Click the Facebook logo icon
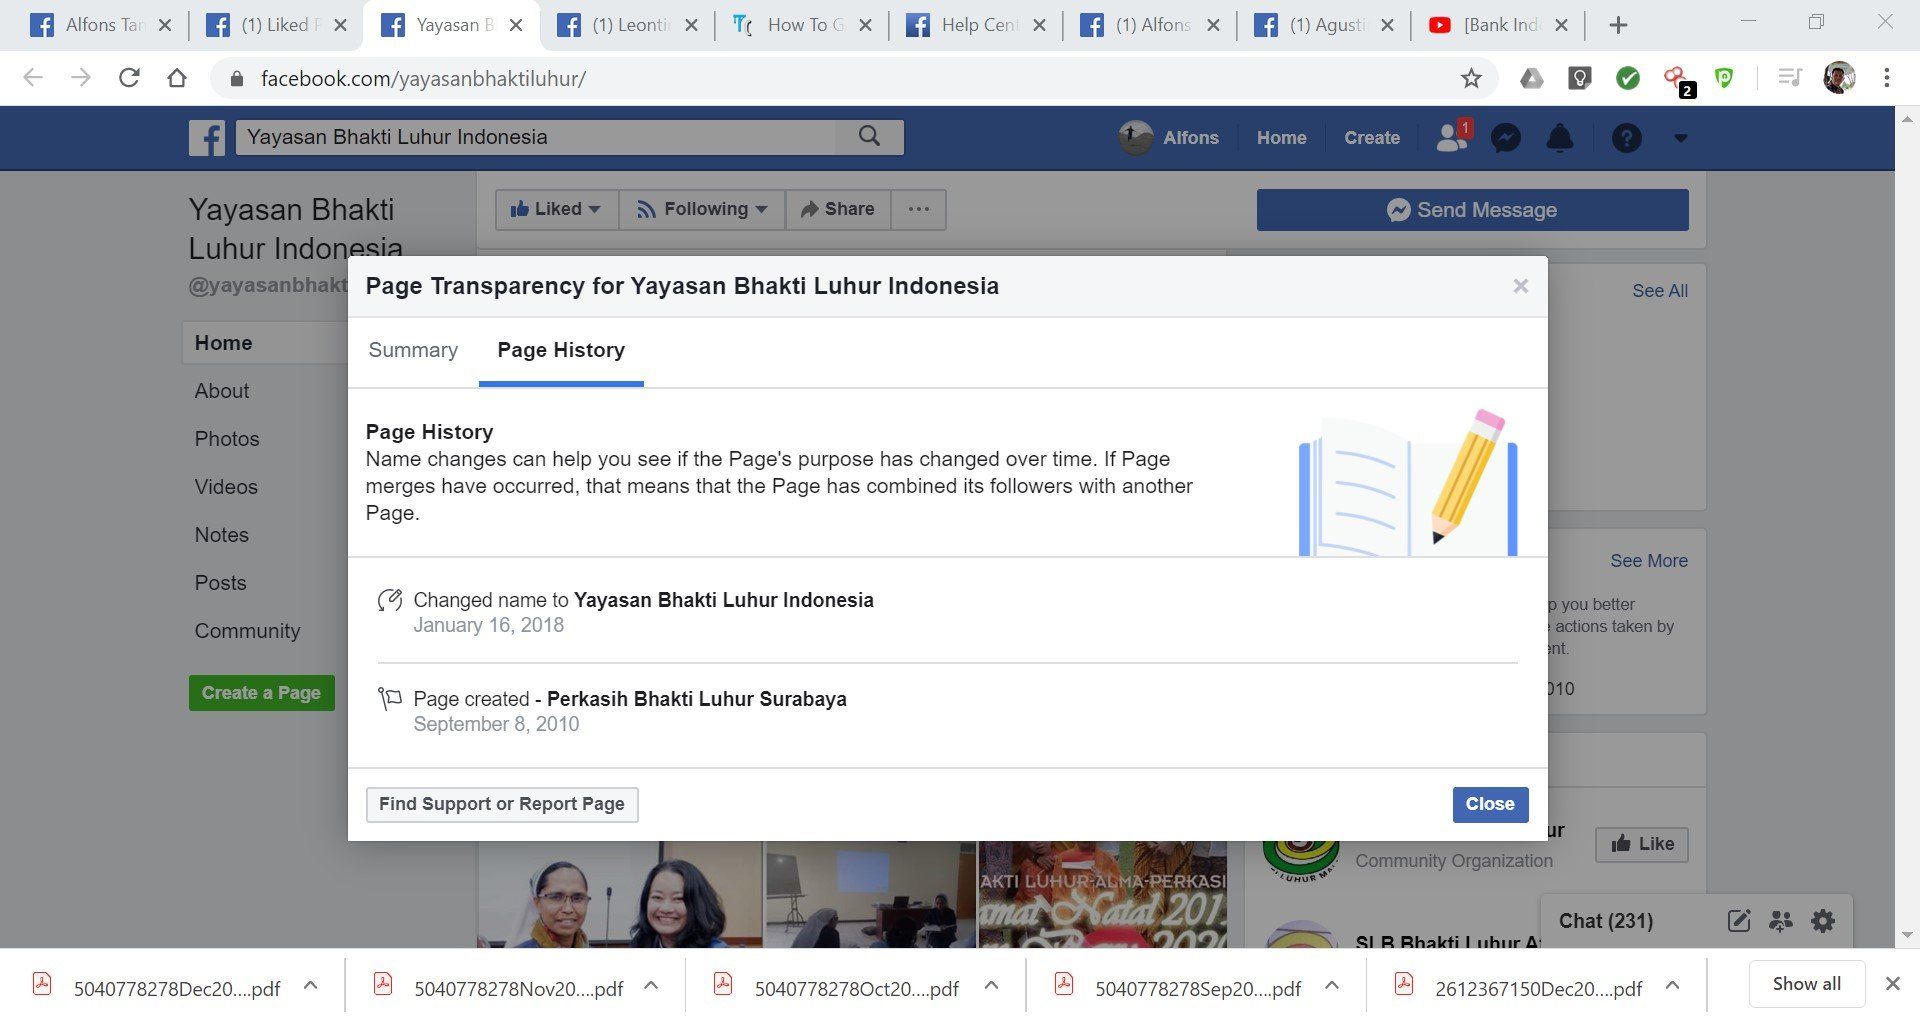This screenshot has height=1020, width=1920. (207, 138)
